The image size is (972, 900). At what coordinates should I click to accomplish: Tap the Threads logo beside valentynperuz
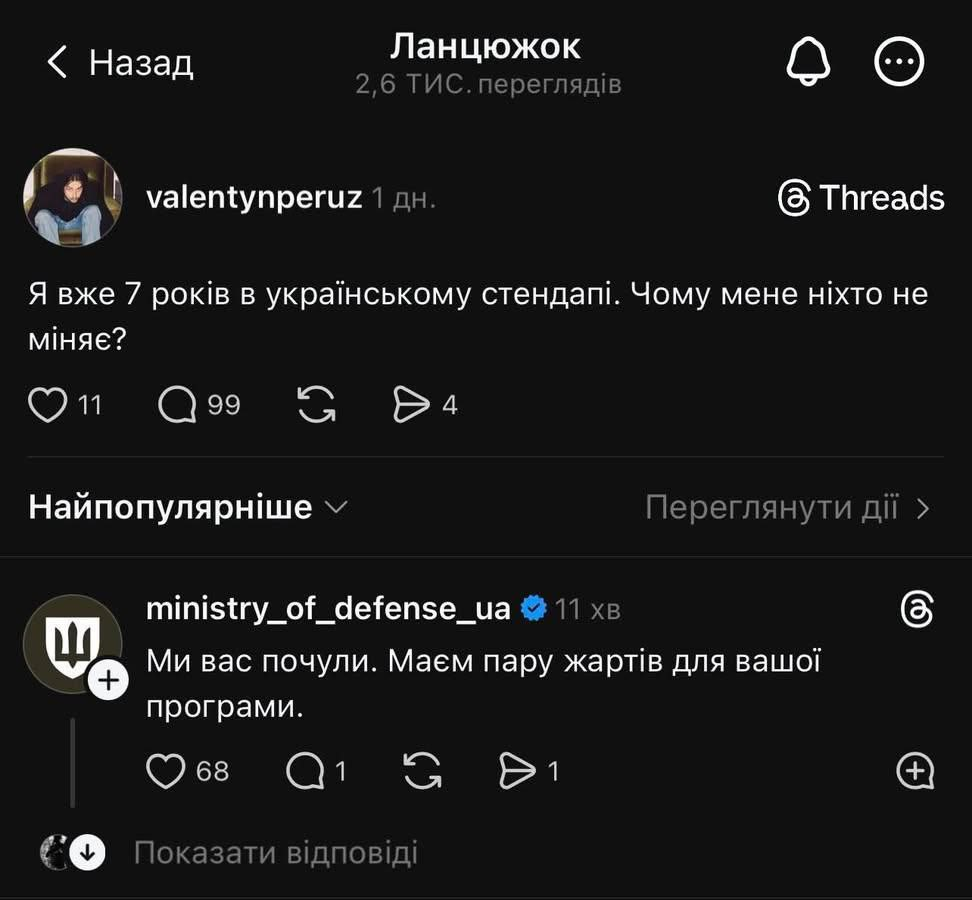tap(860, 198)
